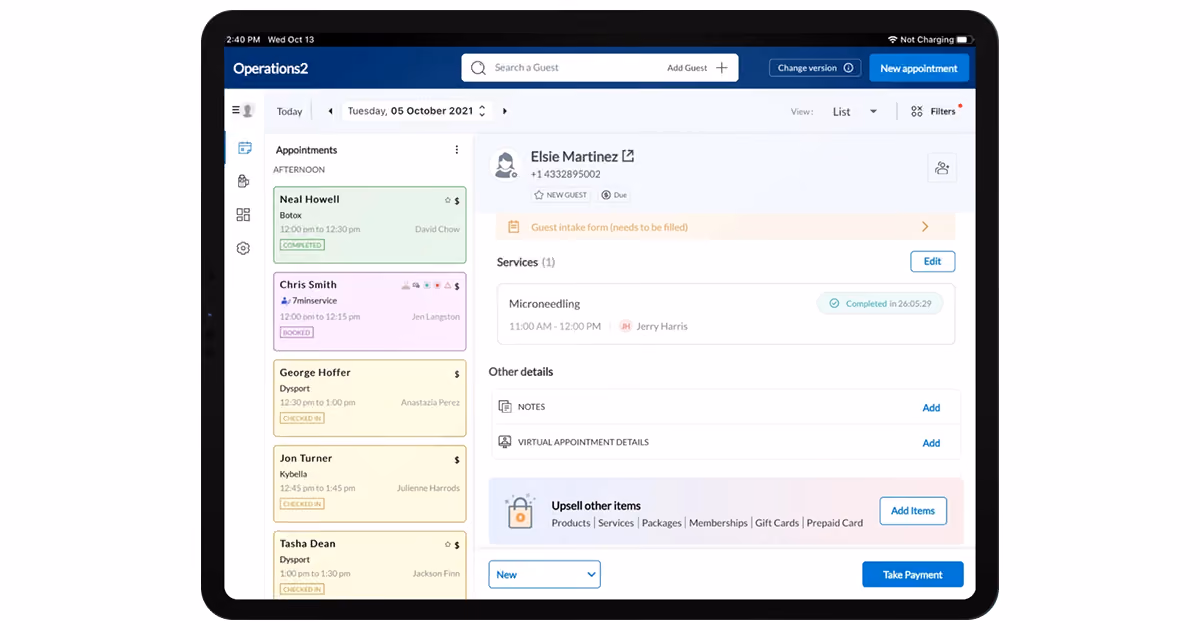The width and height of the screenshot is (1200, 630).
Task: Open the dashboard grid sidebar icon
Action: pos(243,214)
